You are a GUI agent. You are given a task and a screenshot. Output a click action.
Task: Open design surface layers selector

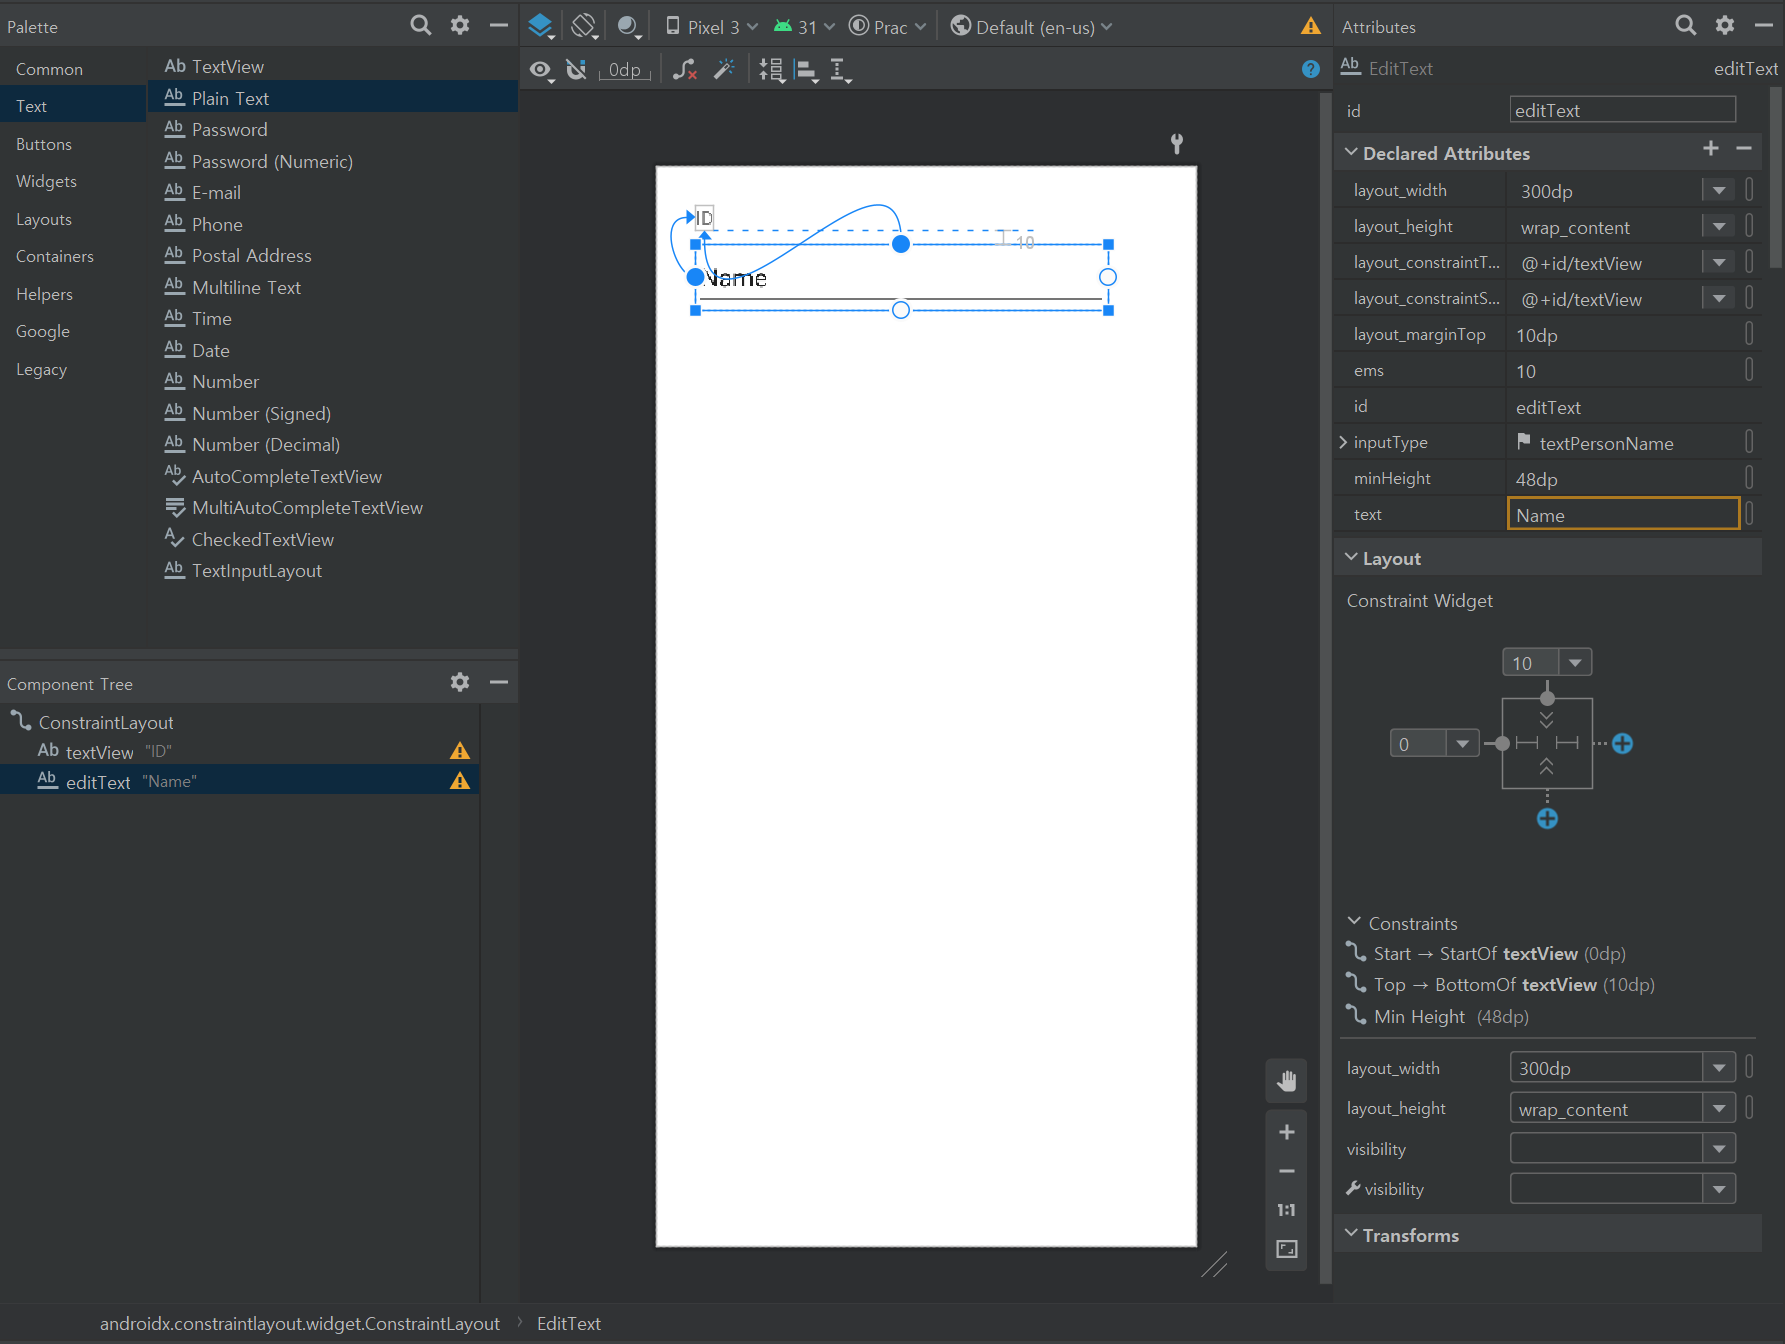click(x=541, y=26)
